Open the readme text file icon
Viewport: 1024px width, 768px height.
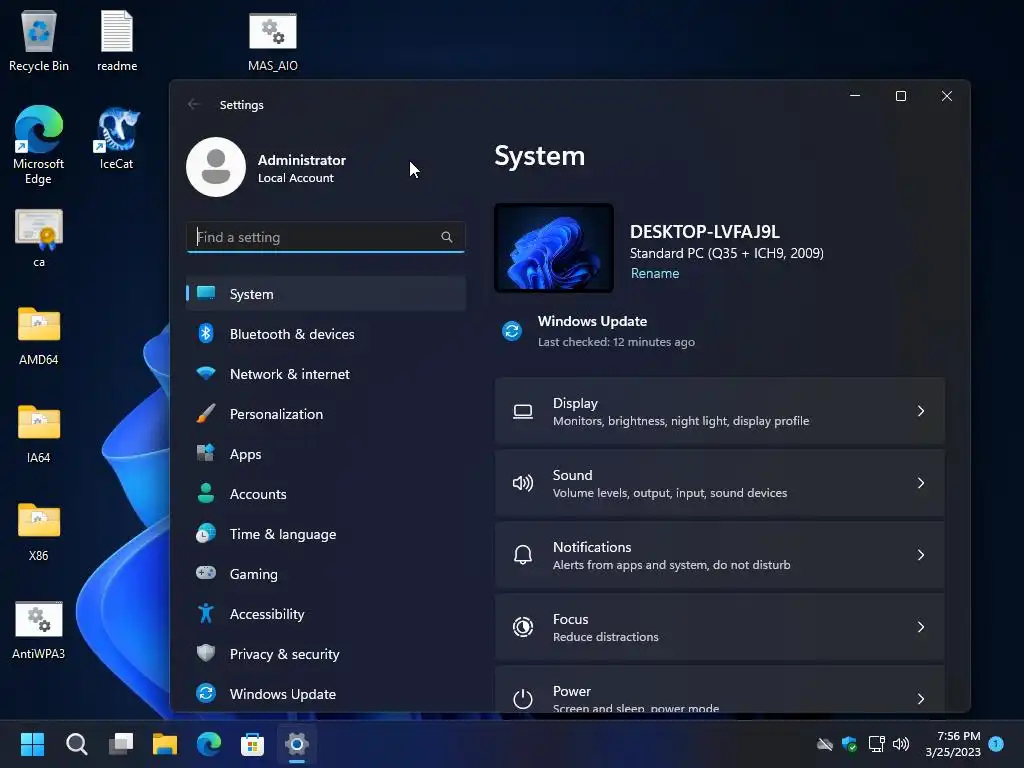click(117, 40)
